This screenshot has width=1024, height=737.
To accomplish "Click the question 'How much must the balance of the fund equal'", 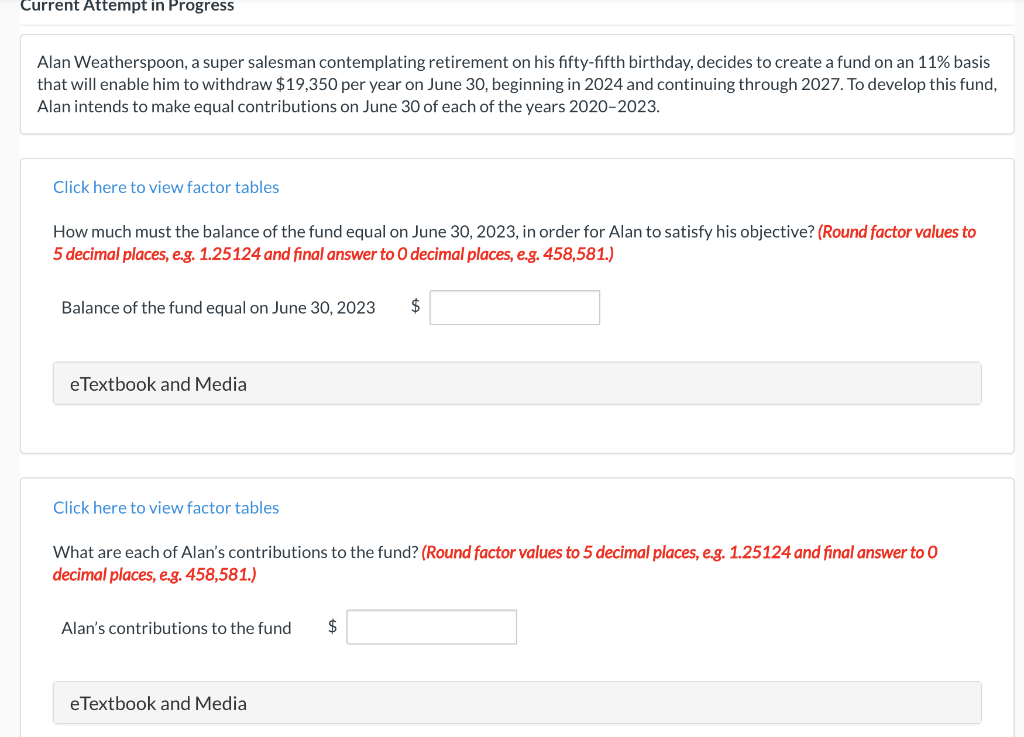I will 434,232.
